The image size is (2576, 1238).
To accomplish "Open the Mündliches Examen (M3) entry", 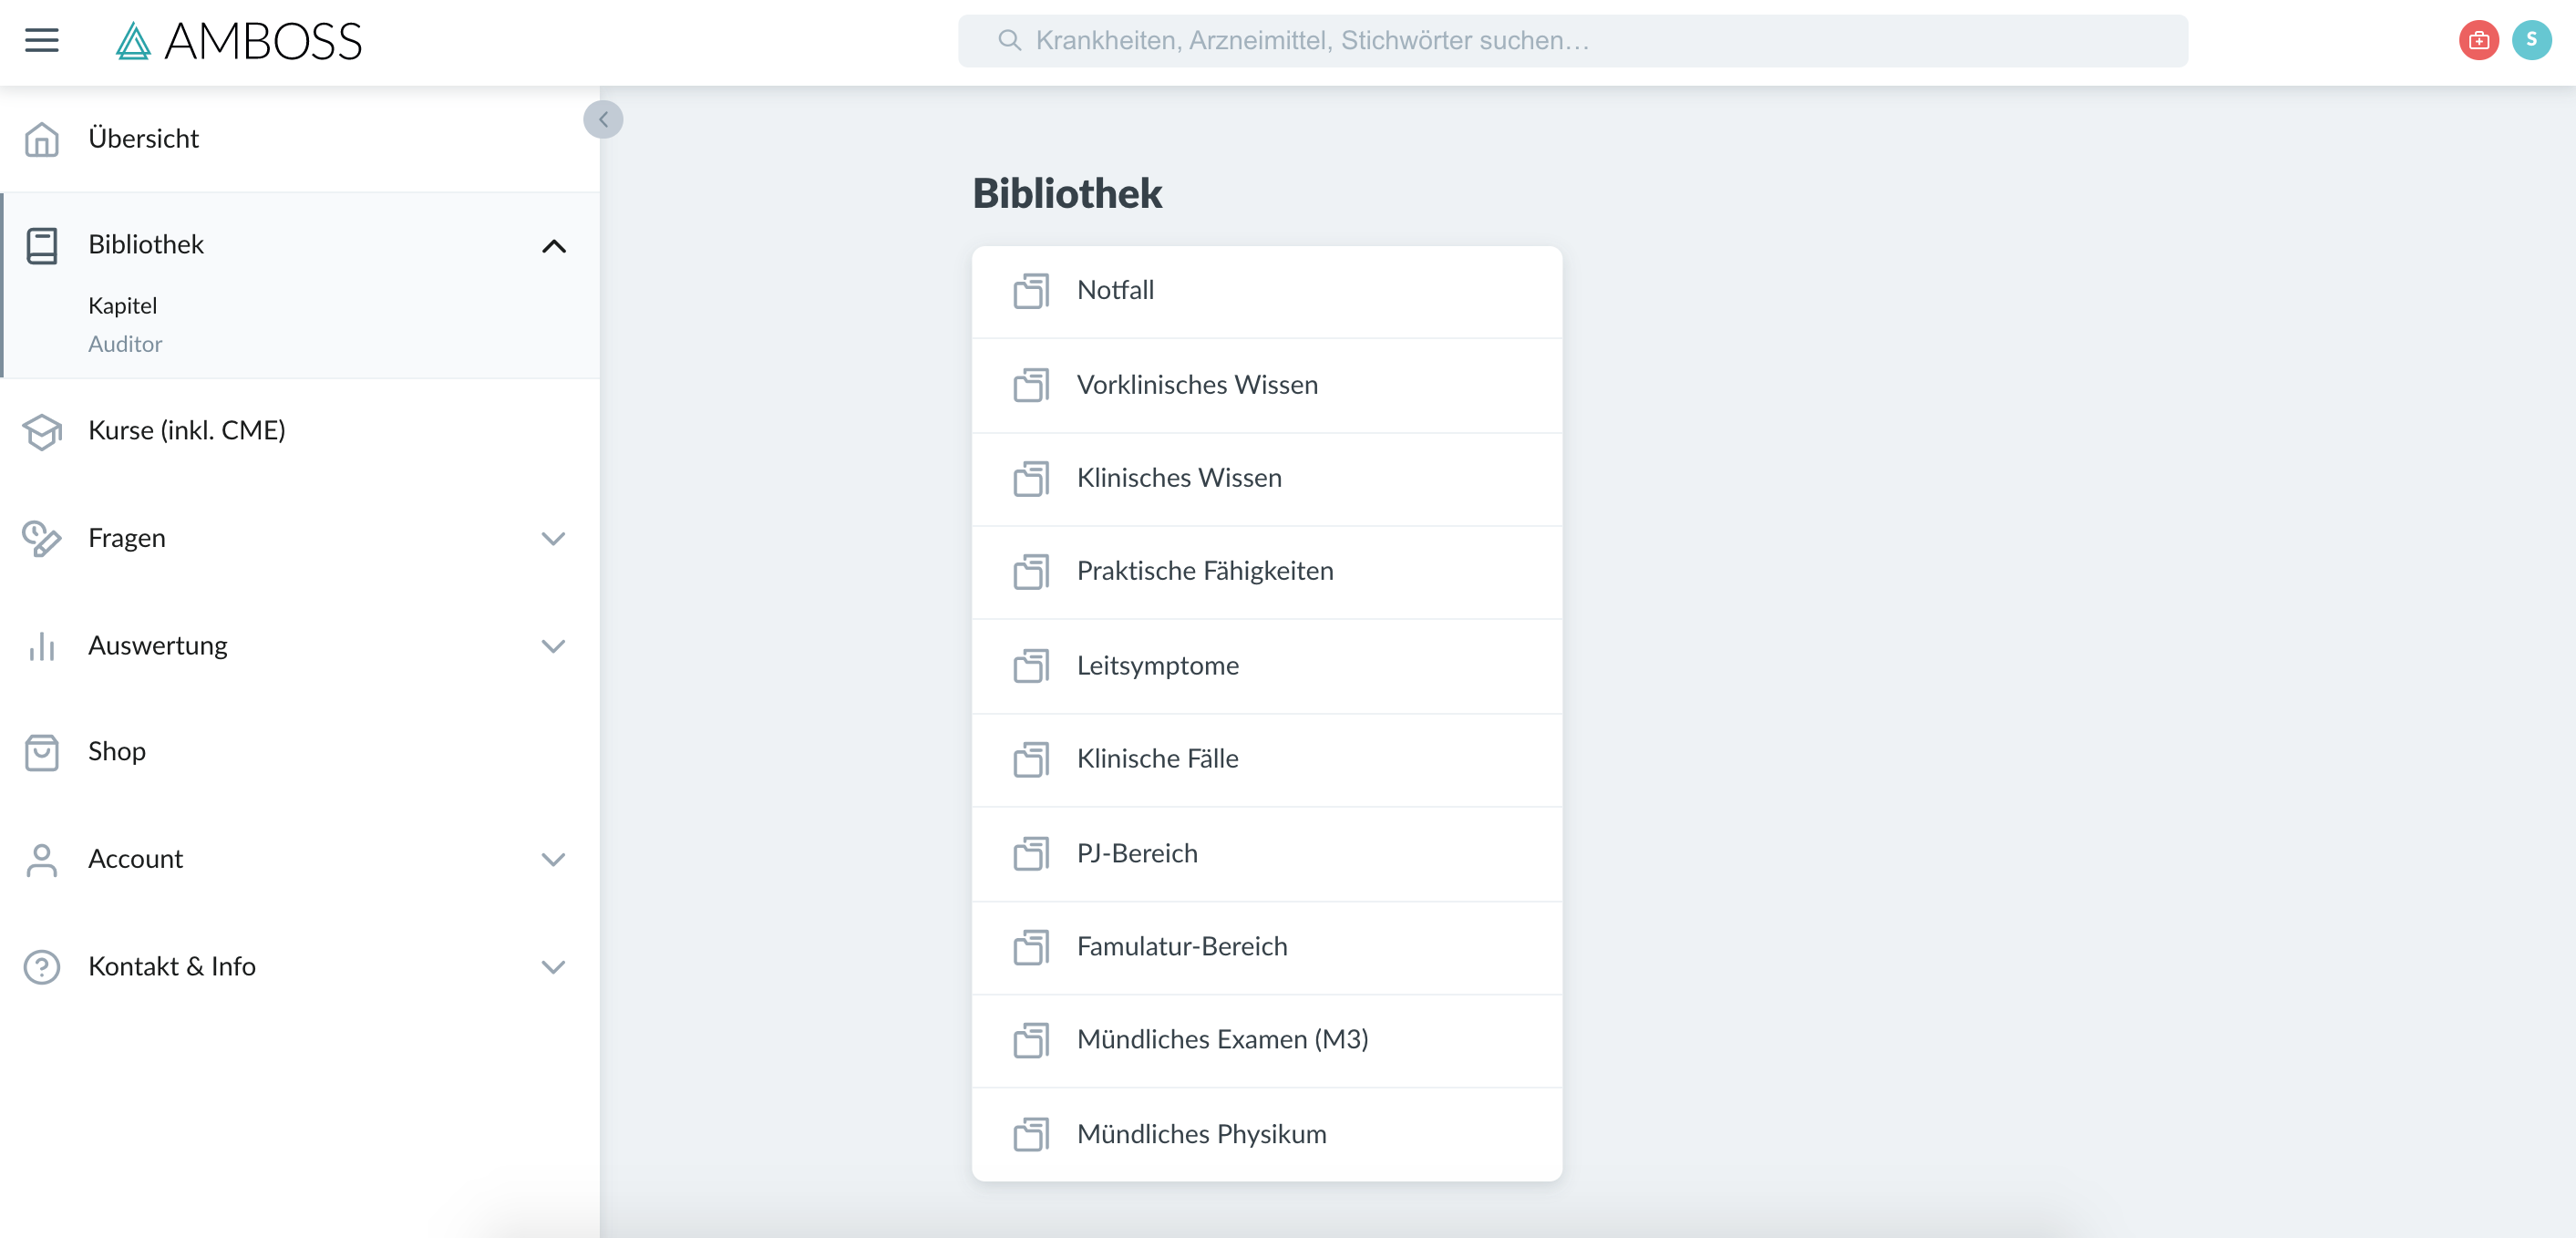I will point(1266,1040).
